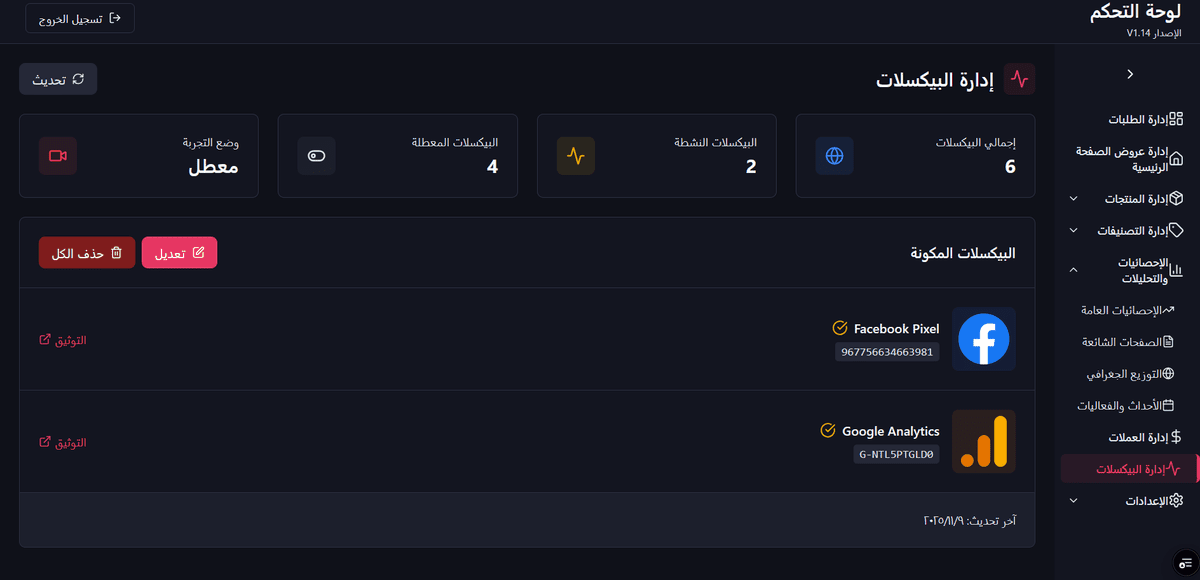Click the globe icon in إجمالي البيكسلات card
This screenshot has width=1200, height=580.
coord(835,156)
